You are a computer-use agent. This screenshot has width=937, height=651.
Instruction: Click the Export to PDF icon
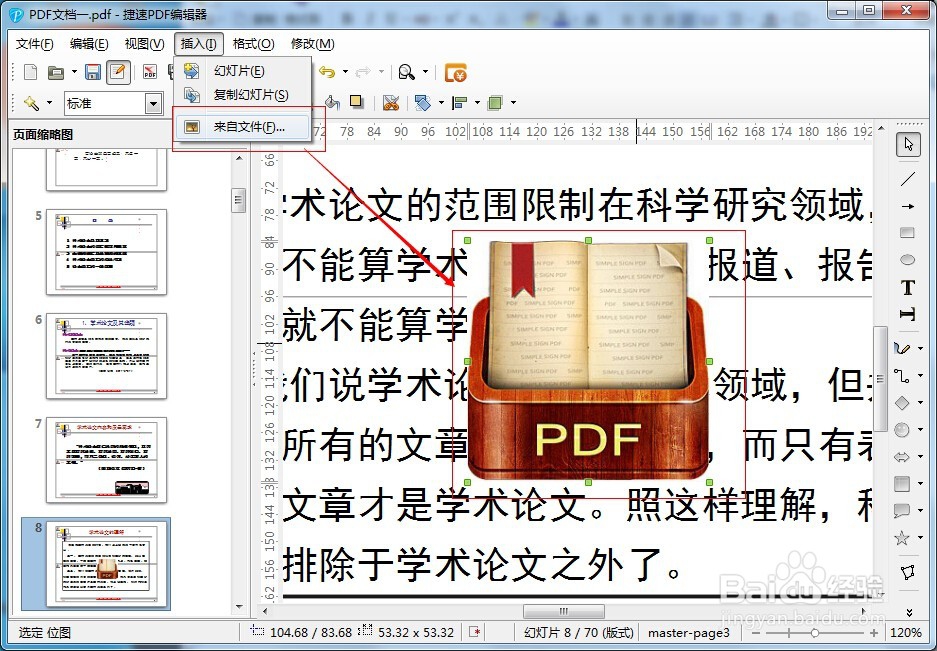151,71
